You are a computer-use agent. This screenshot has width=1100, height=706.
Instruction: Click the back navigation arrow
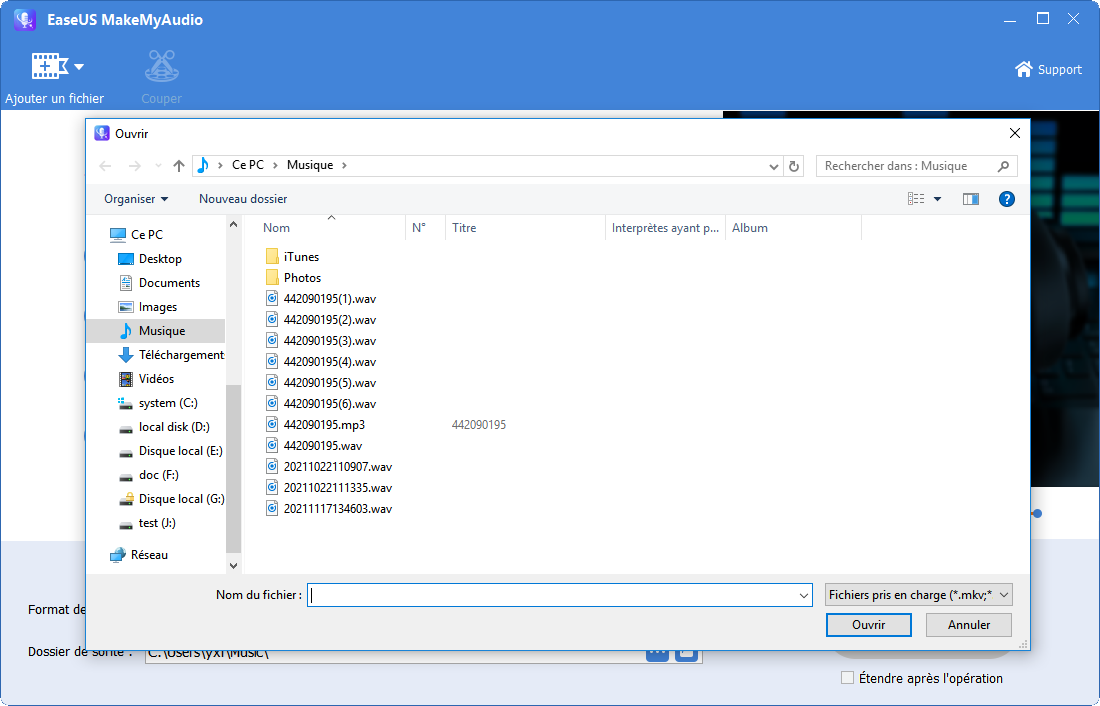coord(105,166)
